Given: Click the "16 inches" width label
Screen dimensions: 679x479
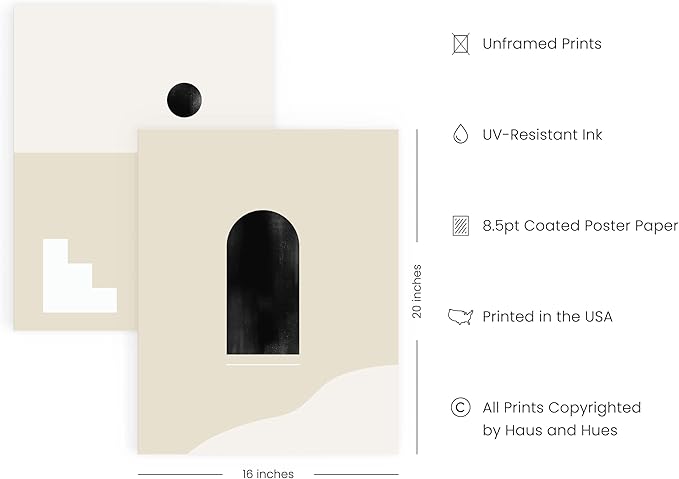Looking at the screenshot, I should pos(268,474).
